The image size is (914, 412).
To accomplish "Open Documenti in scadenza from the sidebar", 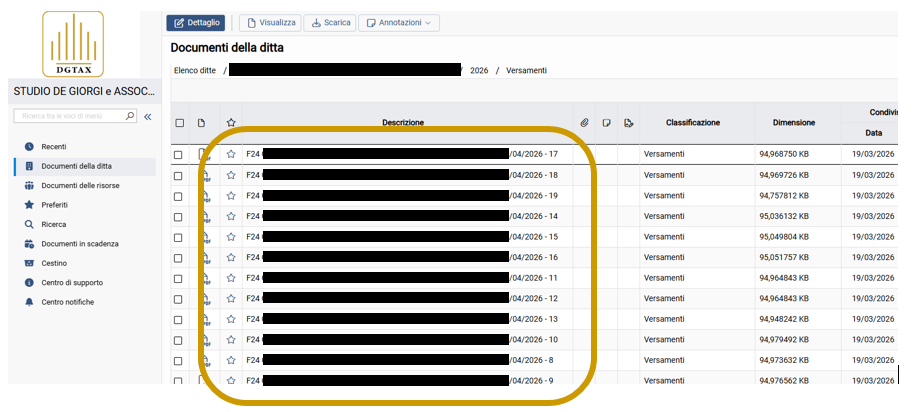I will (x=80, y=244).
